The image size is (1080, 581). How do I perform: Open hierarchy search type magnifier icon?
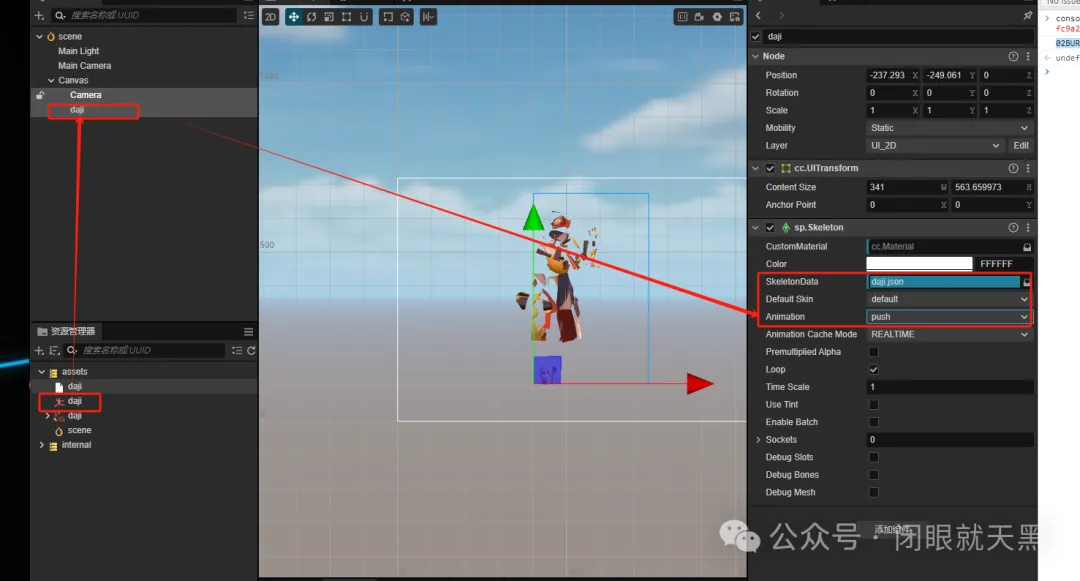59,15
